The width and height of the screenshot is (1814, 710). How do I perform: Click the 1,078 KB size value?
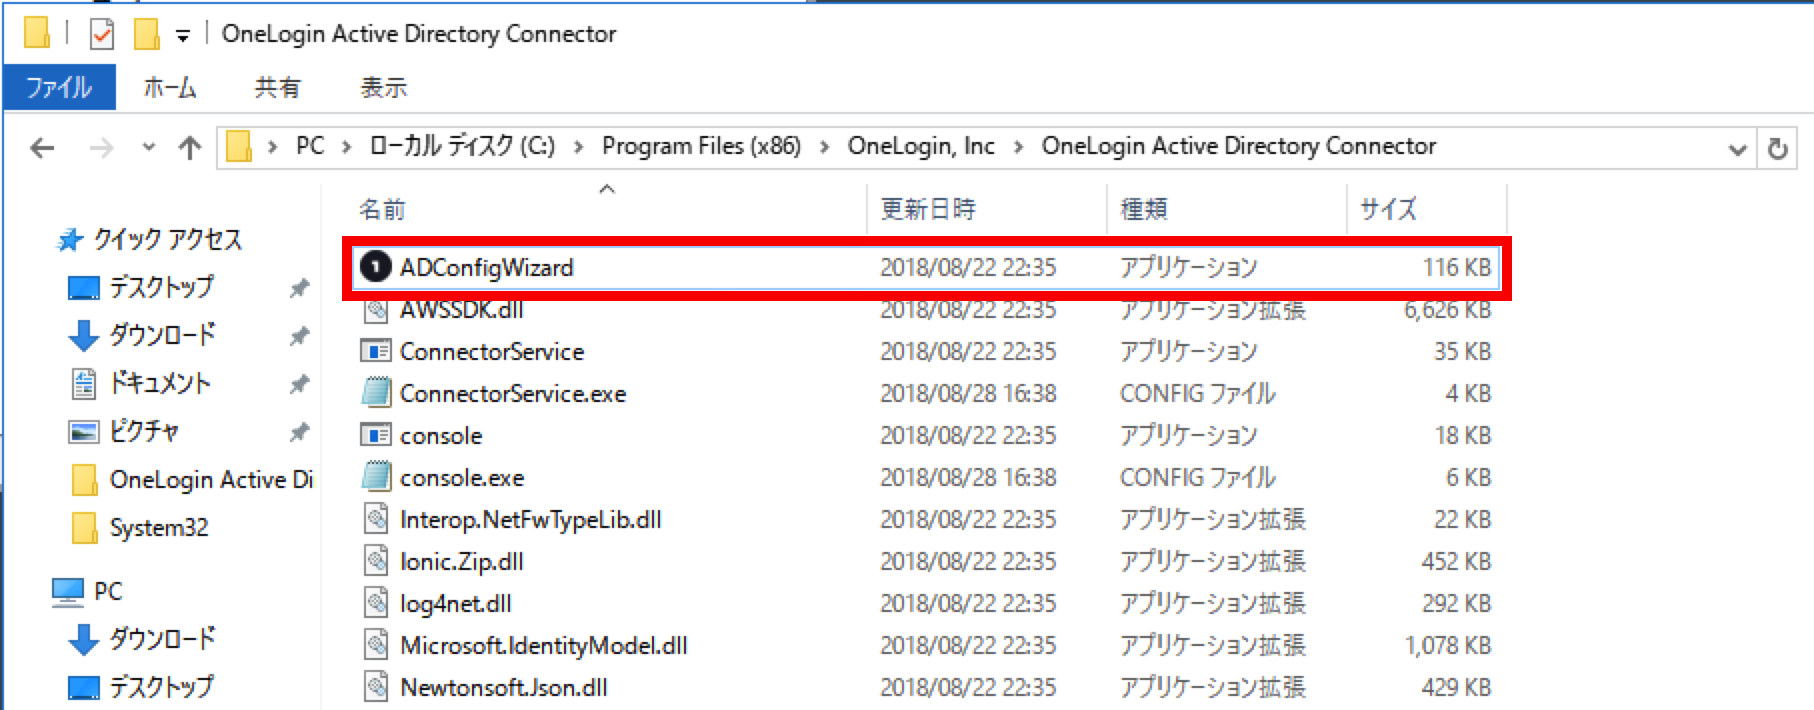point(1447,646)
